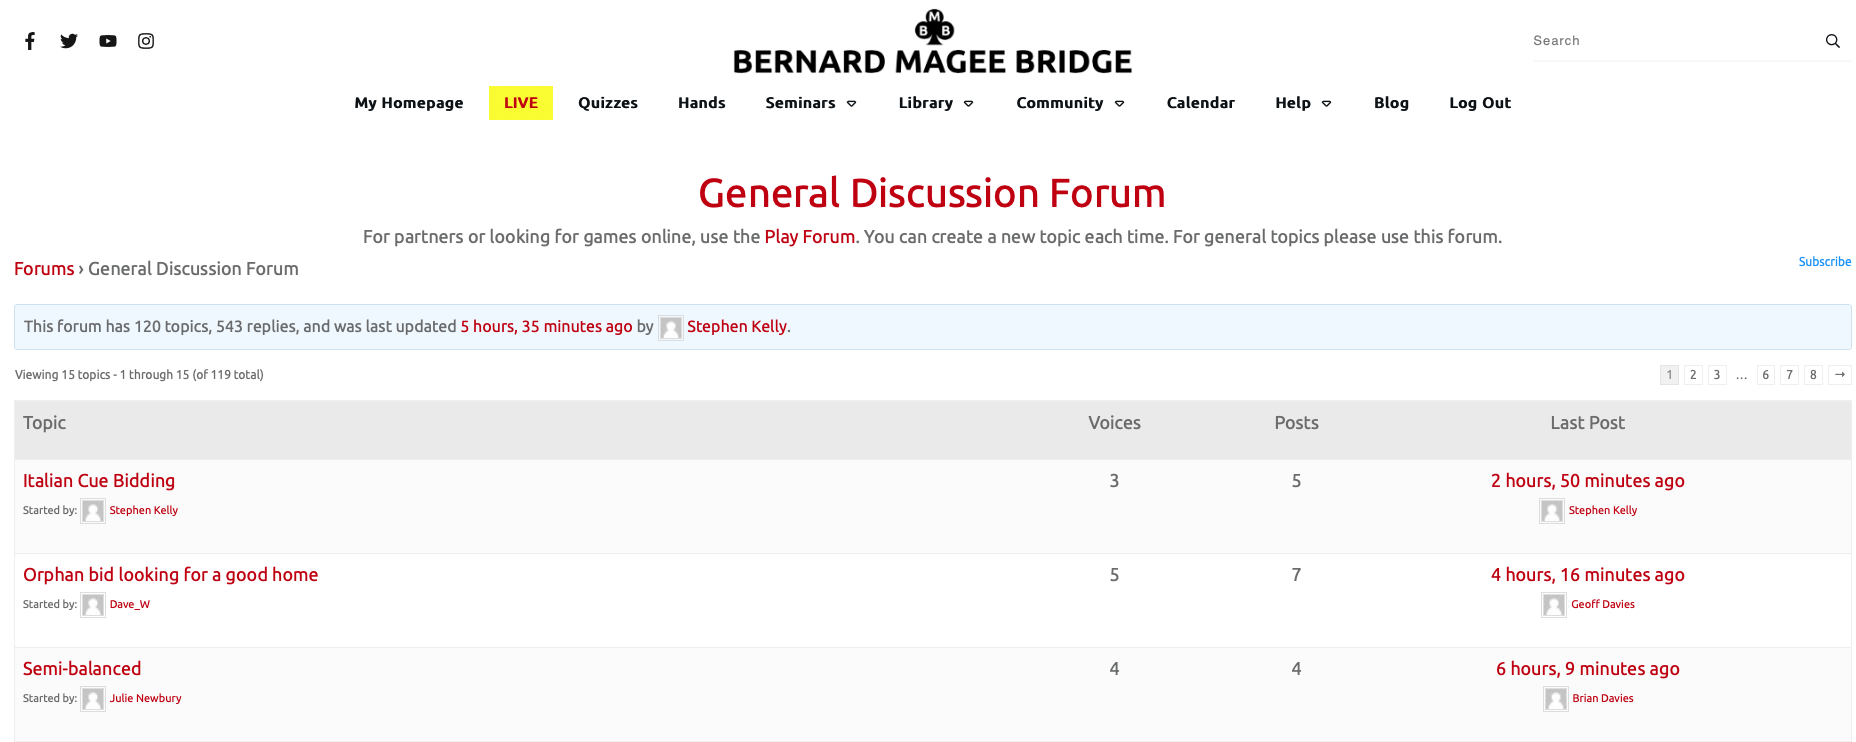Open the Twitter social icon
The image size is (1856, 742).
(x=69, y=41)
